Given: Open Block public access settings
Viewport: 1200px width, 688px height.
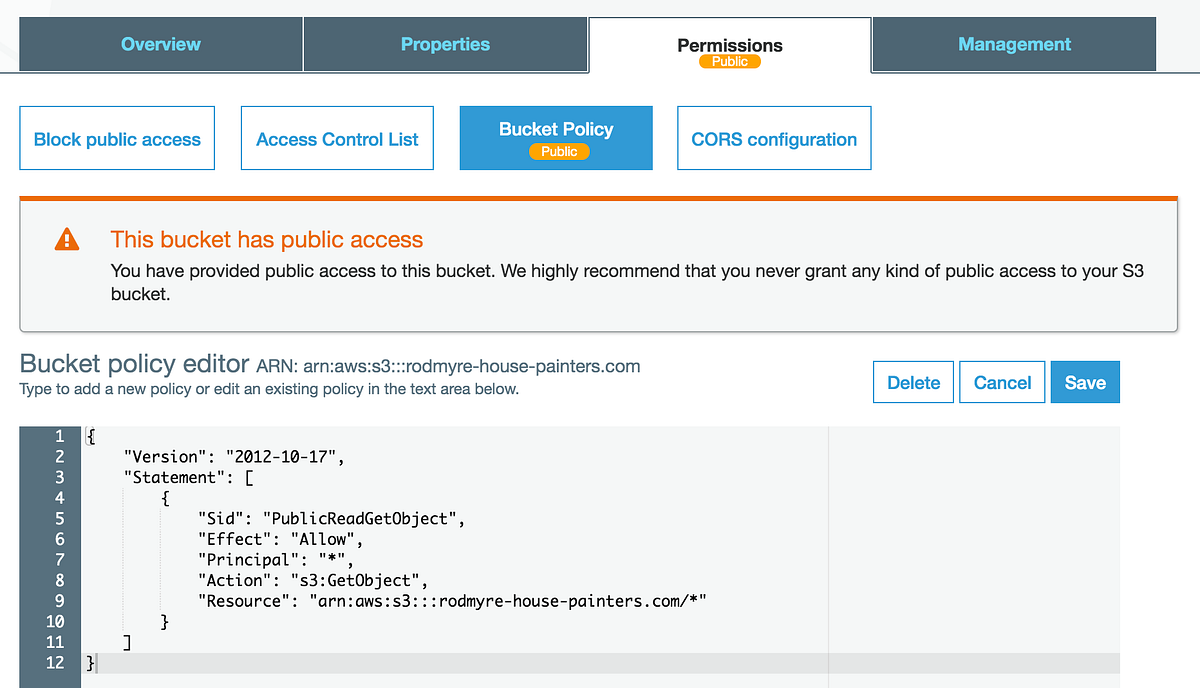Looking at the screenshot, I should (117, 138).
